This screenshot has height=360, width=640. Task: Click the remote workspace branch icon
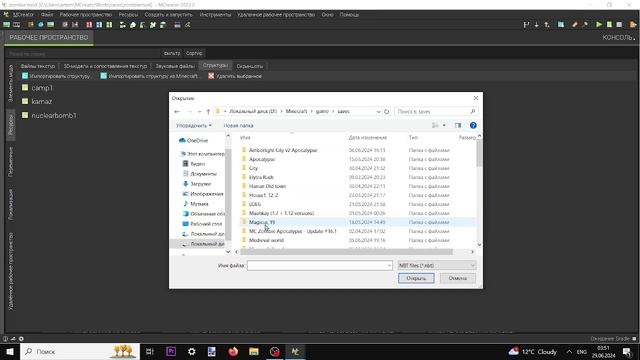[x=526, y=25]
